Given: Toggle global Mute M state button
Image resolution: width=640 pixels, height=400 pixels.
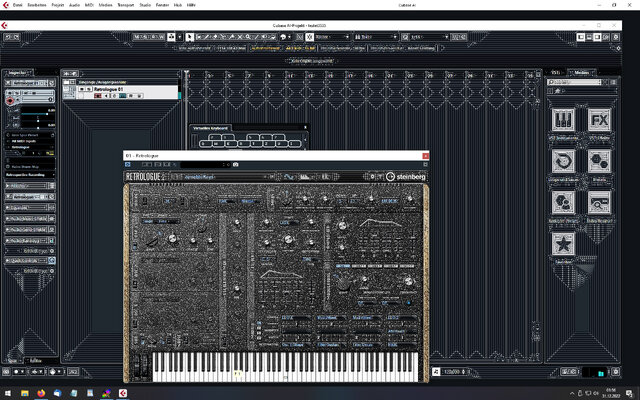Looking at the screenshot, I should click(x=137, y=37).
